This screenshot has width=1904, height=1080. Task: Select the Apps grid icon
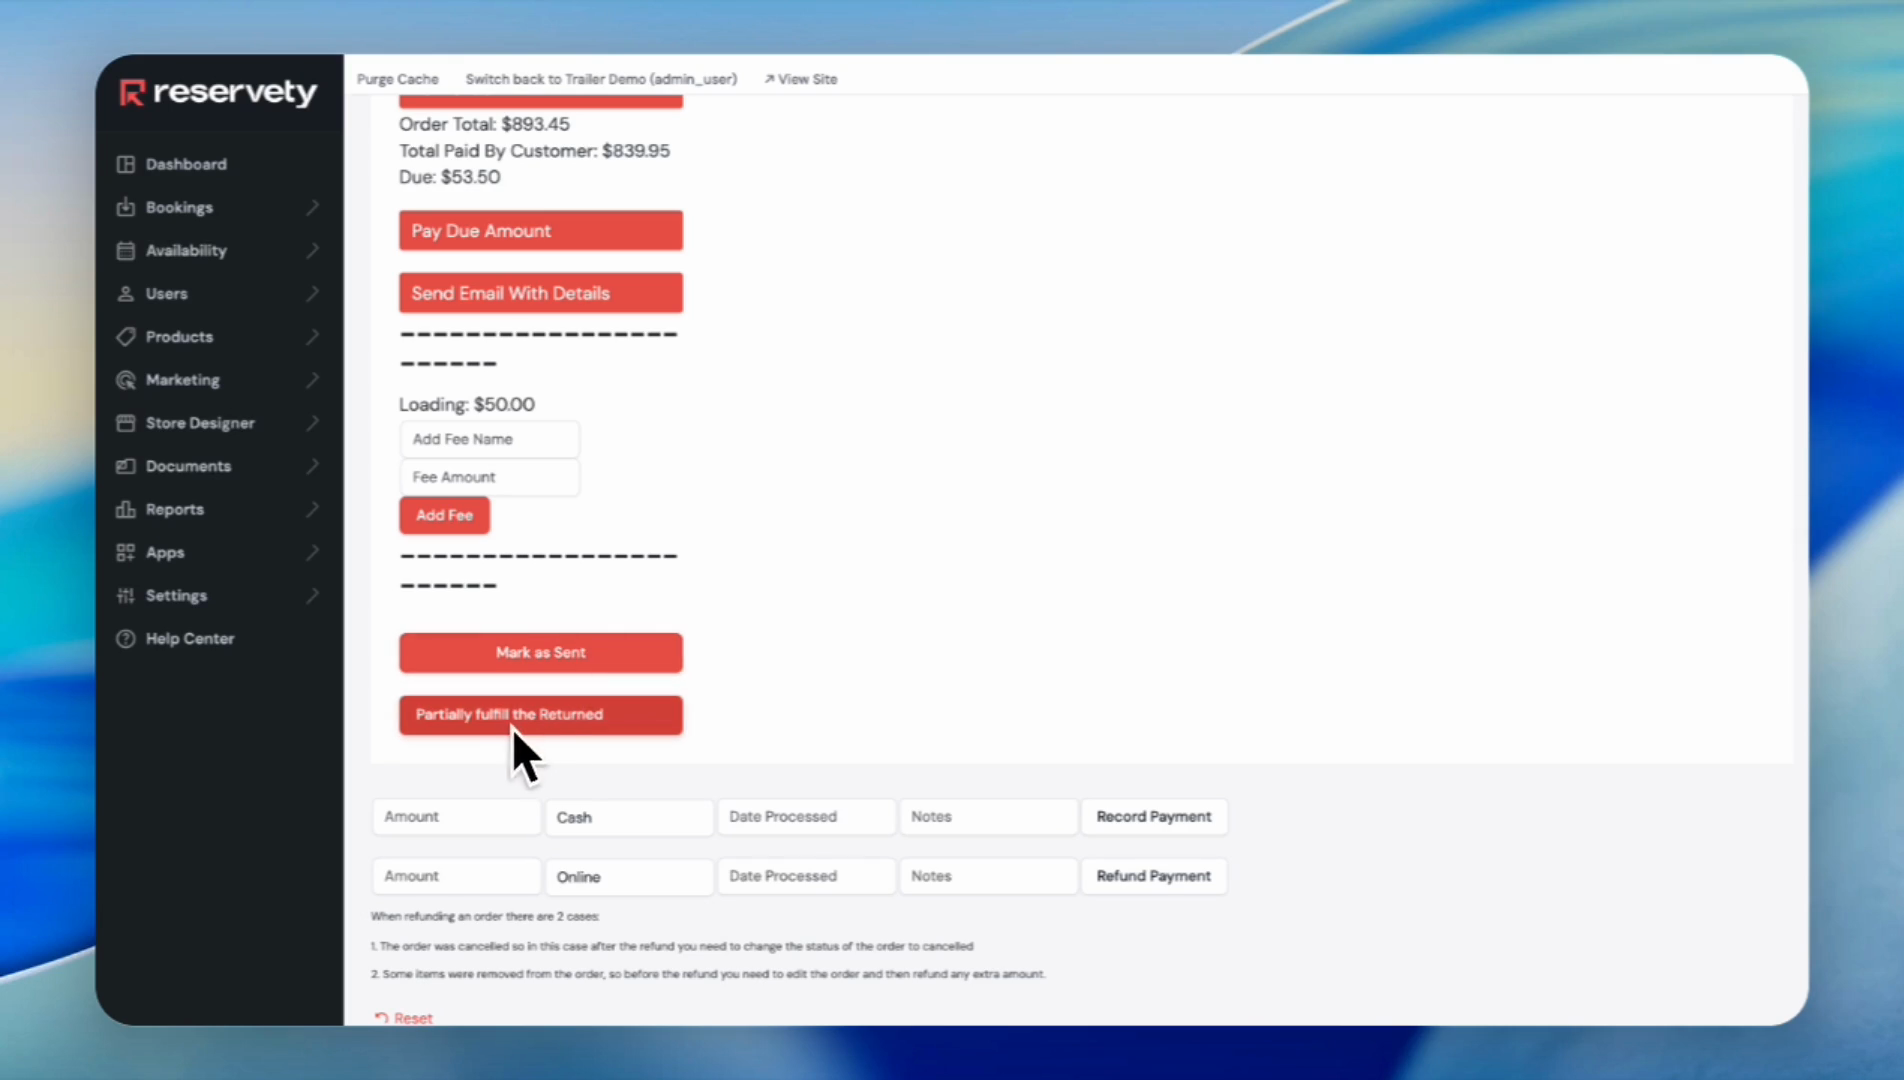tap(125, 552)
